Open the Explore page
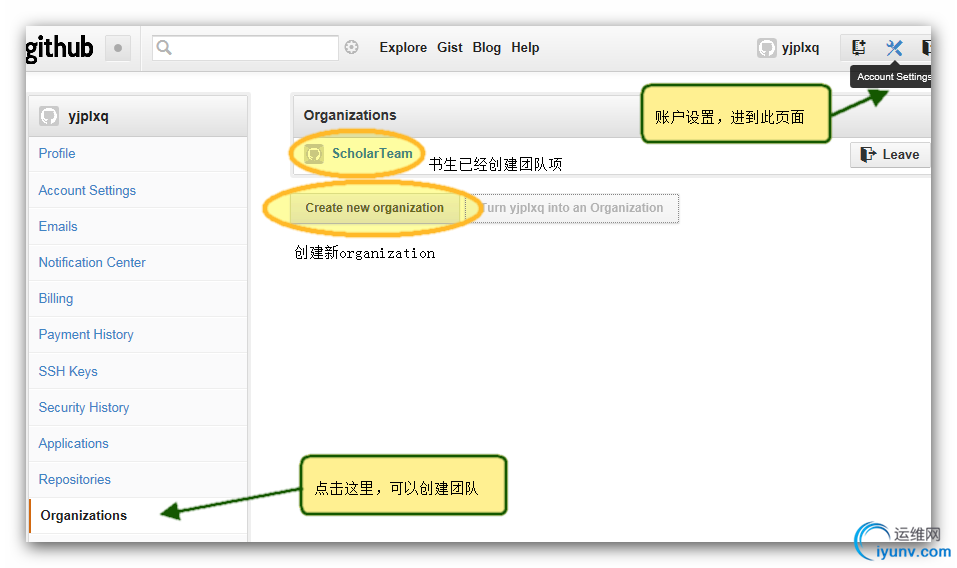957x568 pixels. [403, 48]
